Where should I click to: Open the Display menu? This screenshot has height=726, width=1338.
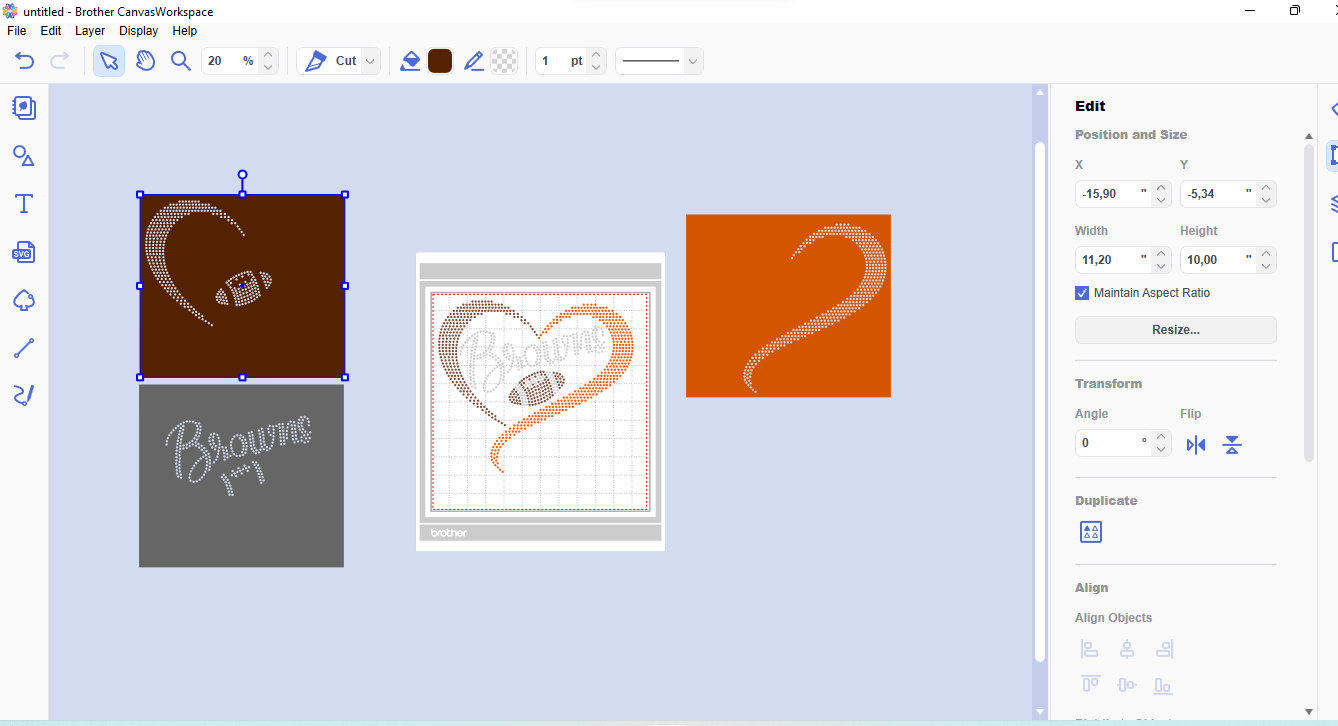click(139, 31)
